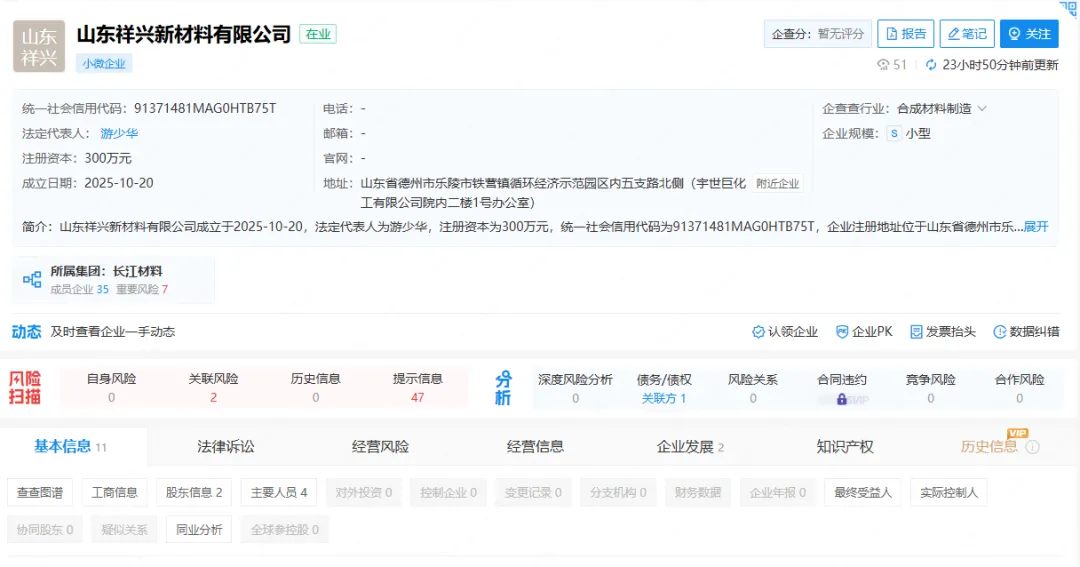This screenshot has width=1080, height=567.
Task: Open 关联风险 2 risk item
Action: click(x=214, y=388)
